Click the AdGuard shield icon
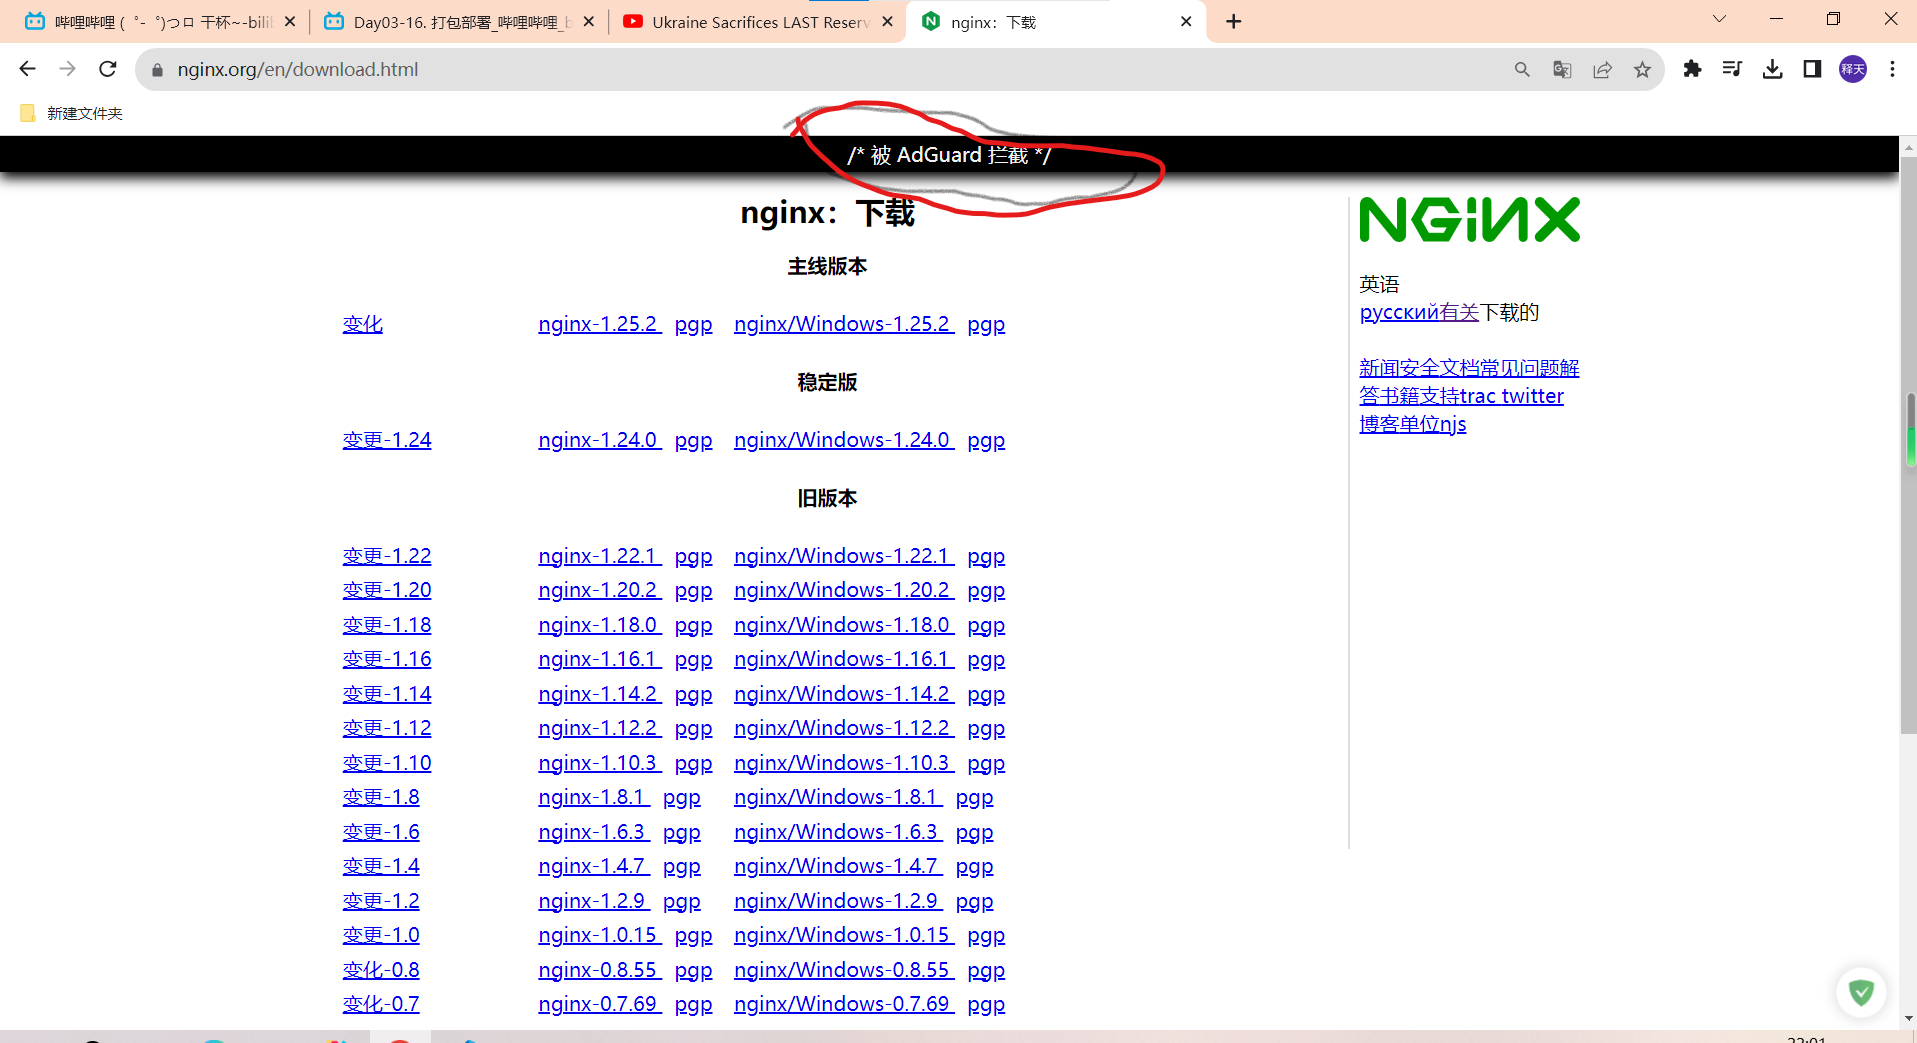This screenshot has height=1043, width=1917. [x=1860, y=991]
